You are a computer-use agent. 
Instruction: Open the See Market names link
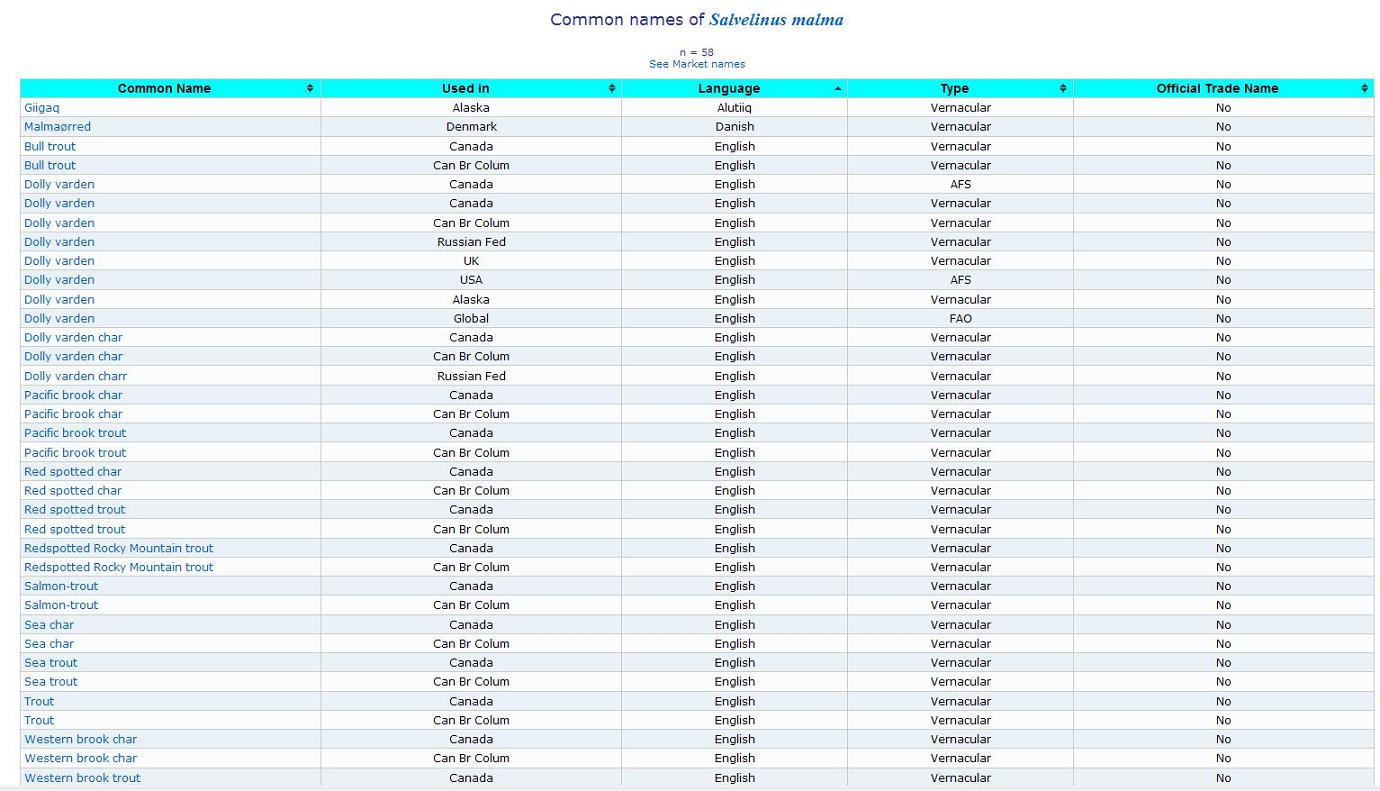[x=696, y=64]
